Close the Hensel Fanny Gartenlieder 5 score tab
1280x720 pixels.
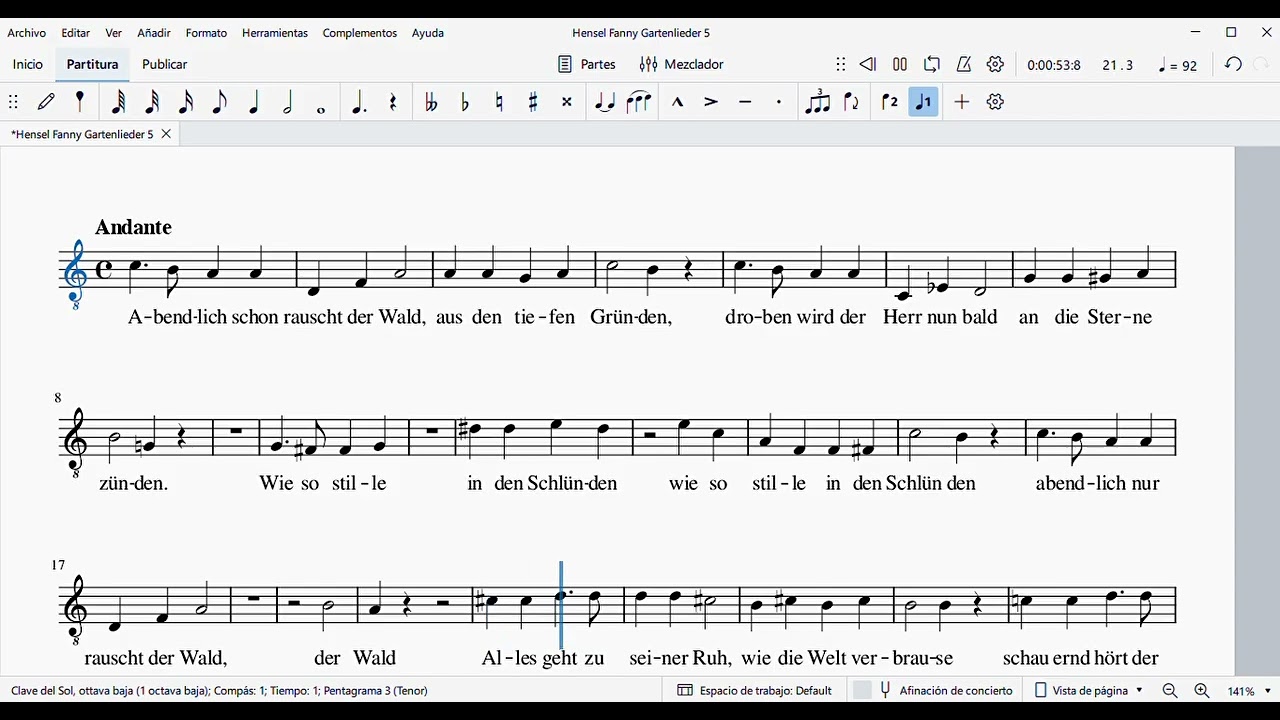166,133
